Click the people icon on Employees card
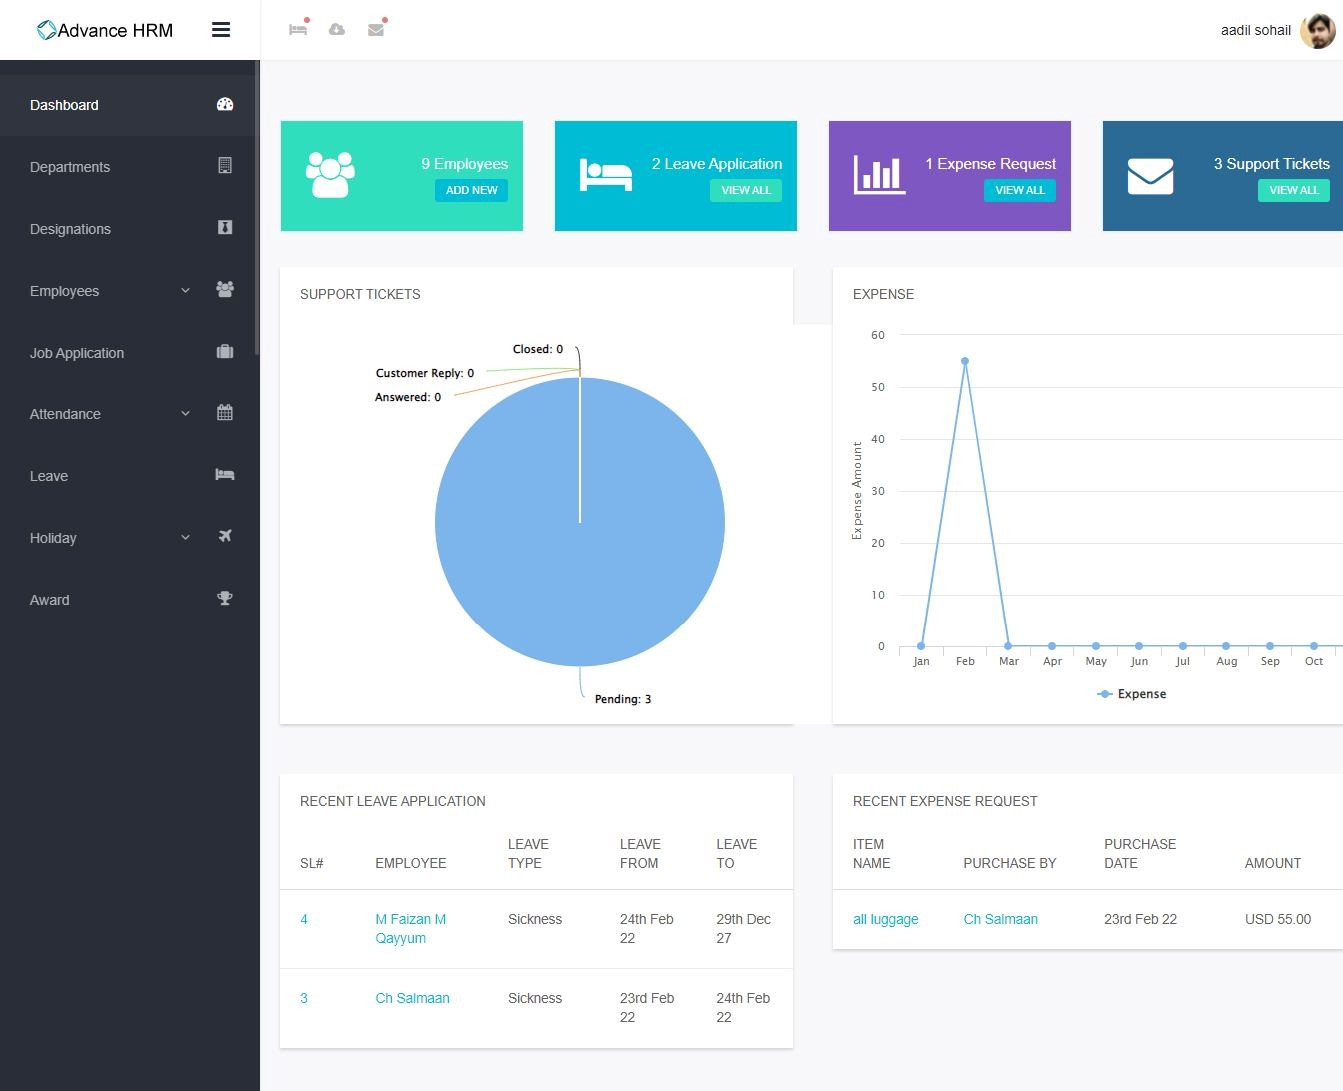The image size is (1343, 1091). click(x=330, y=175)
